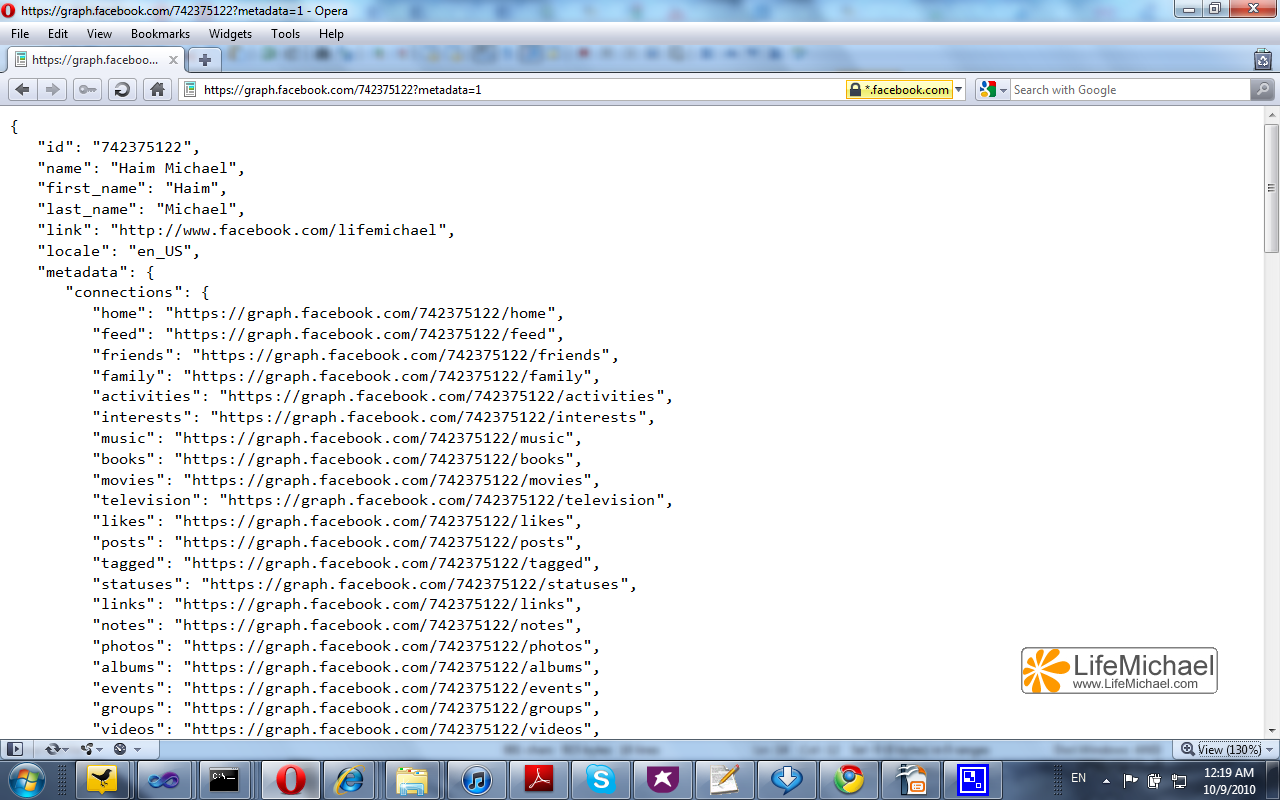Click the Search with Google field
This screenshot has height=800, width=1280.
(x=1130, y=90)
